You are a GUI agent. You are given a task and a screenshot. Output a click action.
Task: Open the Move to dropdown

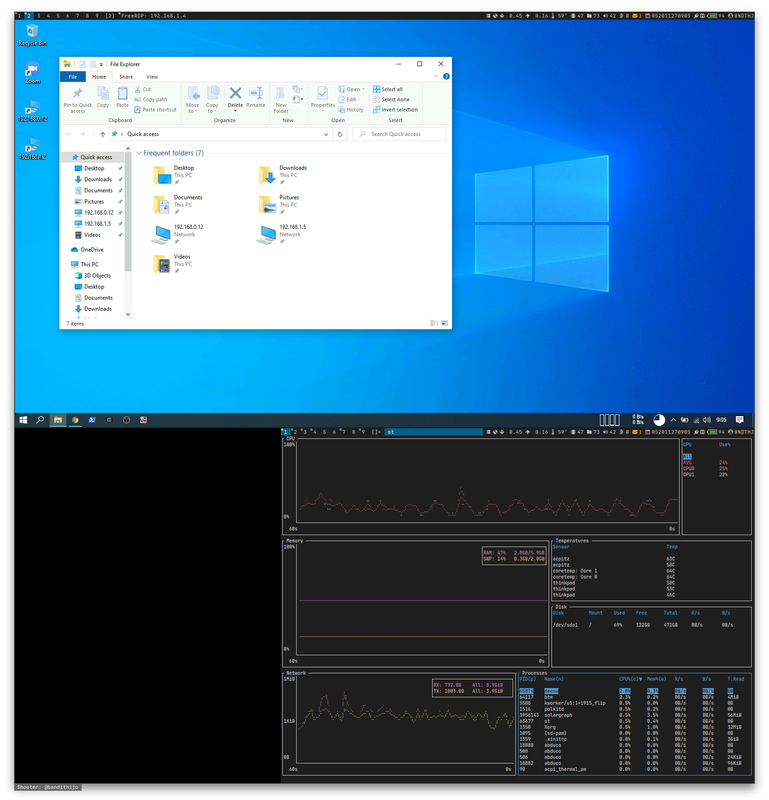point(192,98)
